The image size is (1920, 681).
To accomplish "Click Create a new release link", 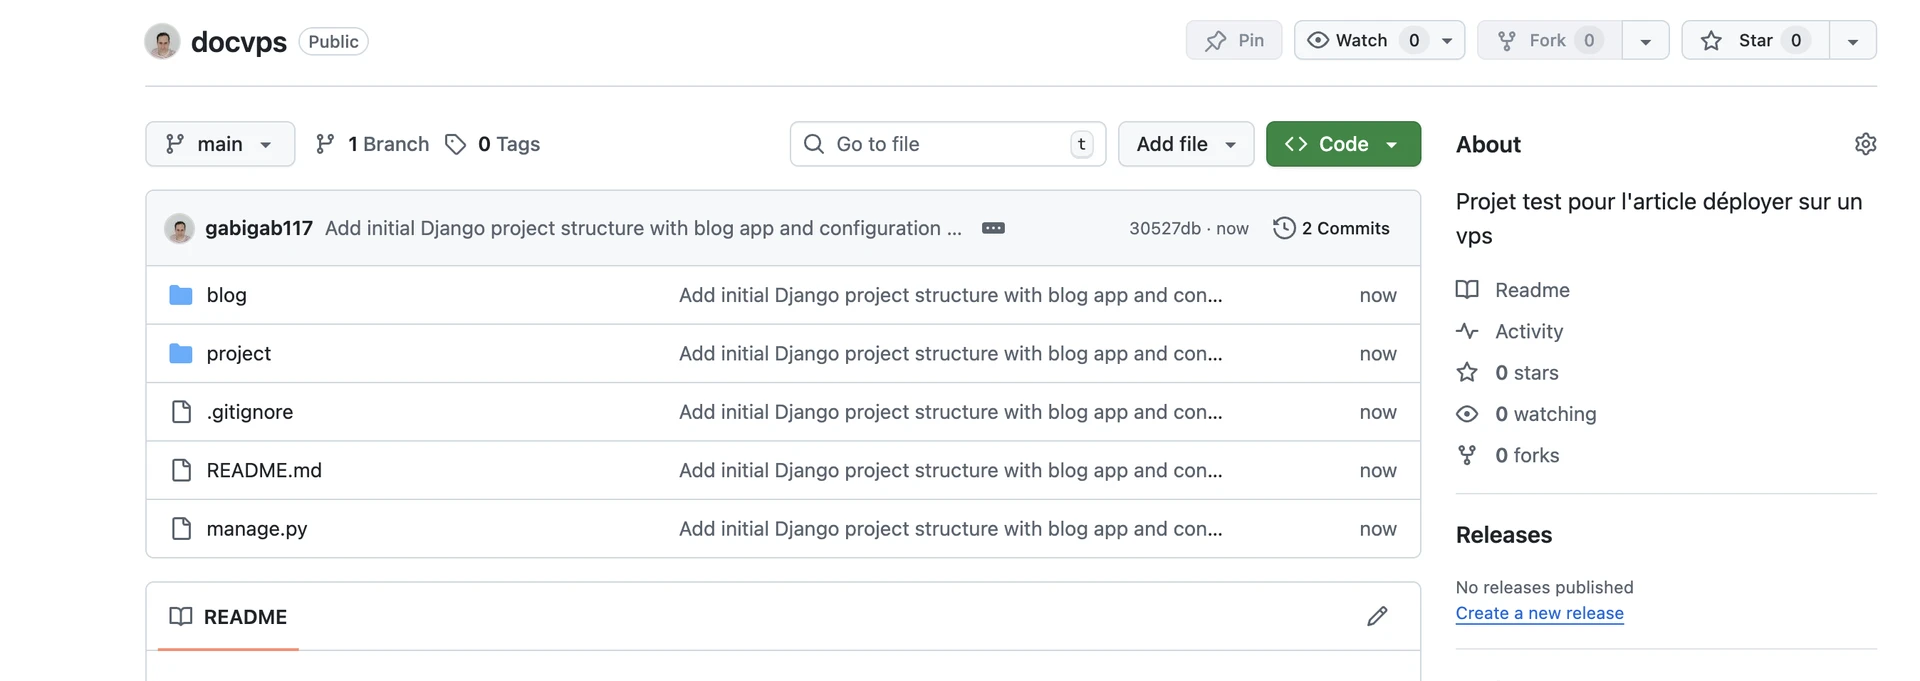I will (1539, 613).
